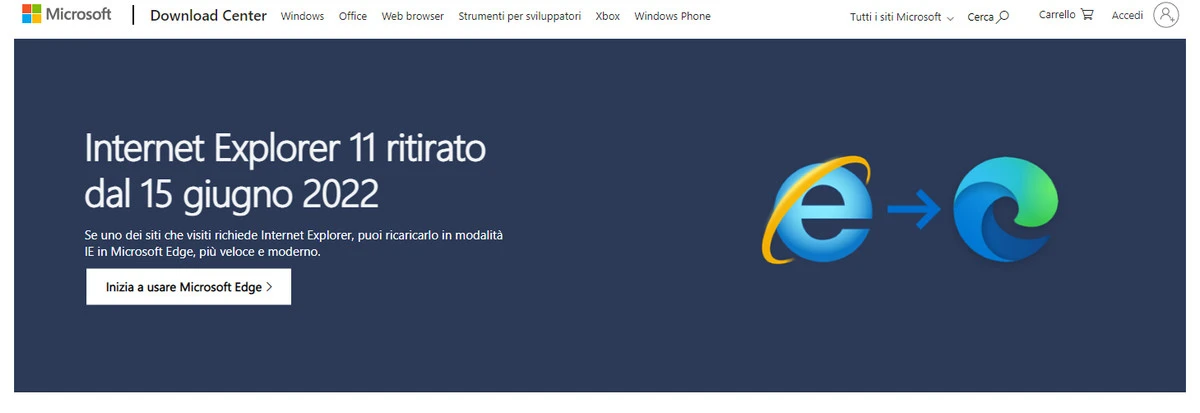The image size is (1200, 413).
Task: Click the magnifying glass search icon
Action: click(x=1003, y=17)
